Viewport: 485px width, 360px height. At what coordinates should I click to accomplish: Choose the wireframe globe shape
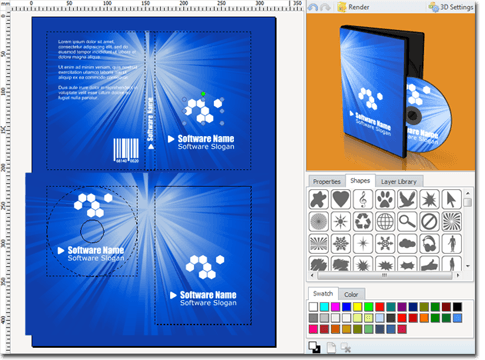point(385,221)
